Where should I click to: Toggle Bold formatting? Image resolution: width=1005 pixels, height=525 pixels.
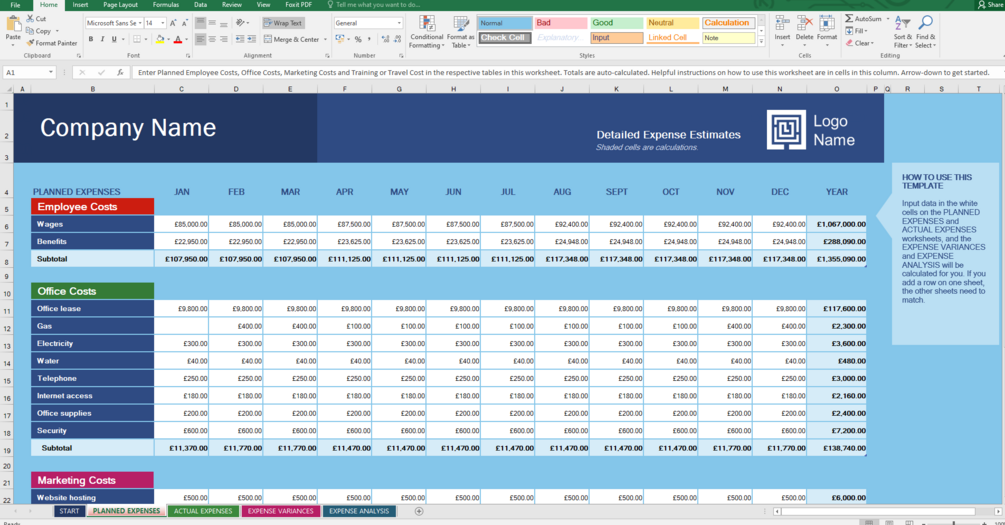click(x=90, y=39)
